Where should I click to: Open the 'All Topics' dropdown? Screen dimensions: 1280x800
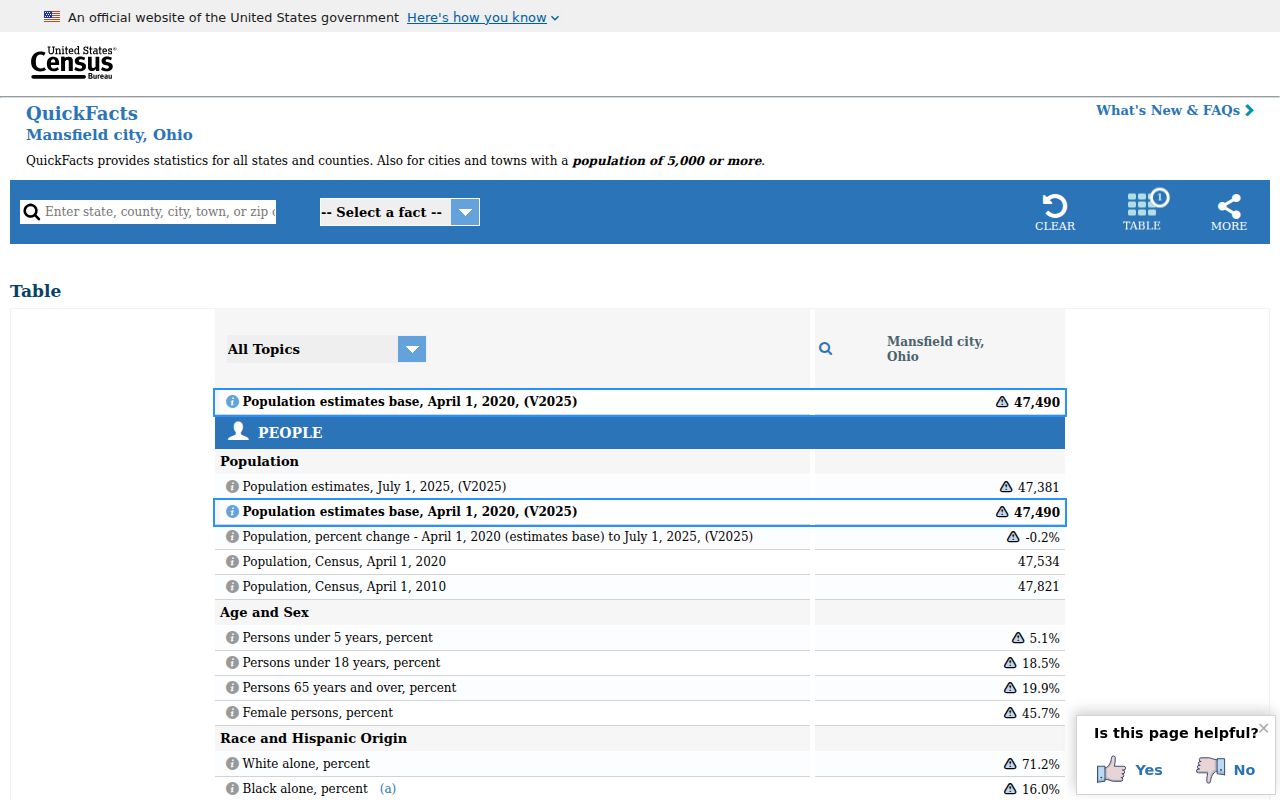327,349
